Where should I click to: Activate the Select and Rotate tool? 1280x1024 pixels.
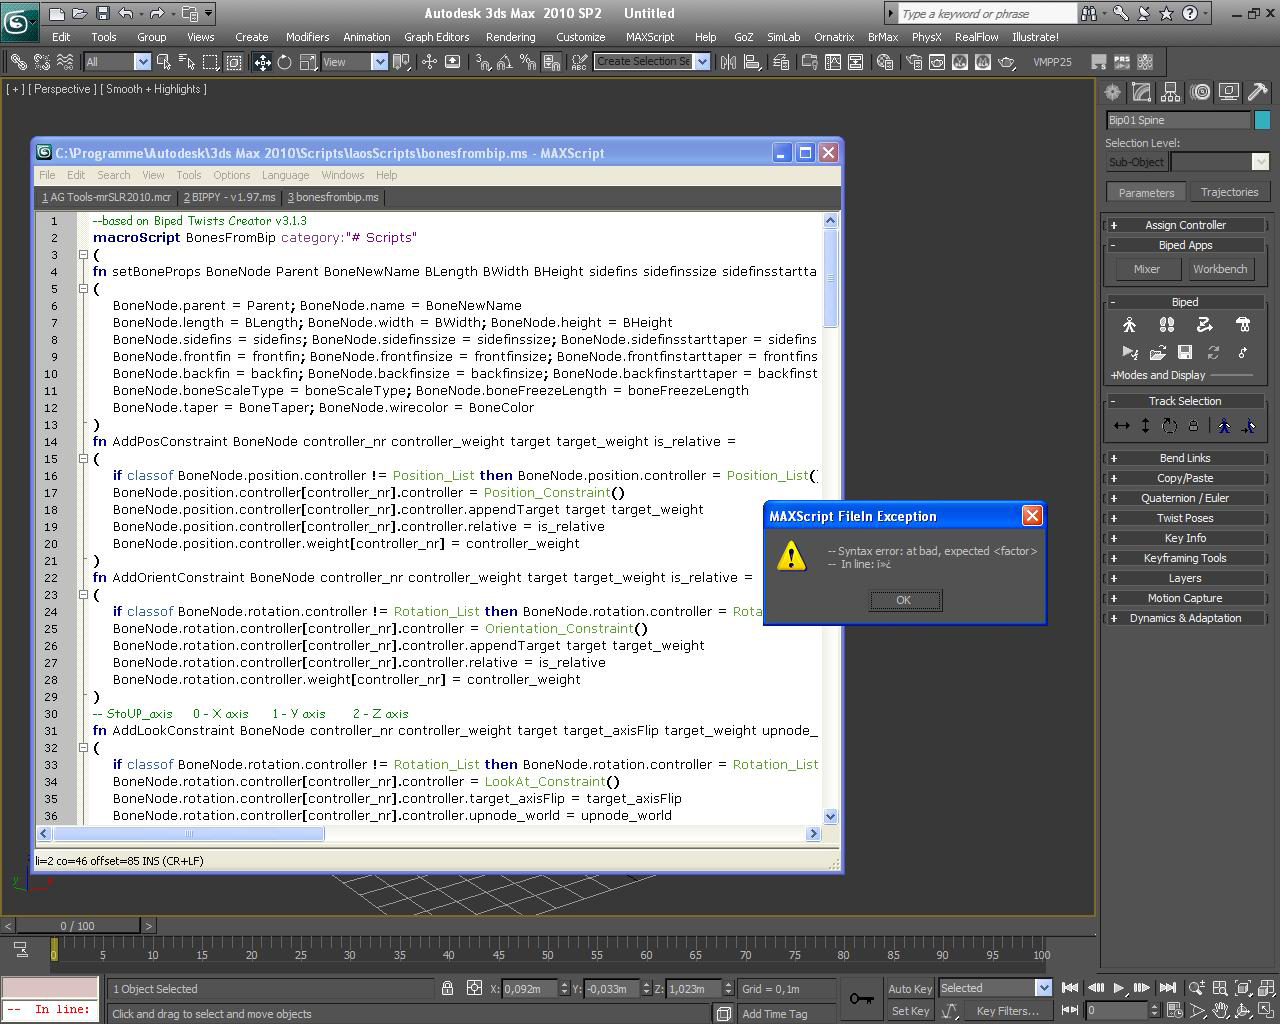[285, 62]
